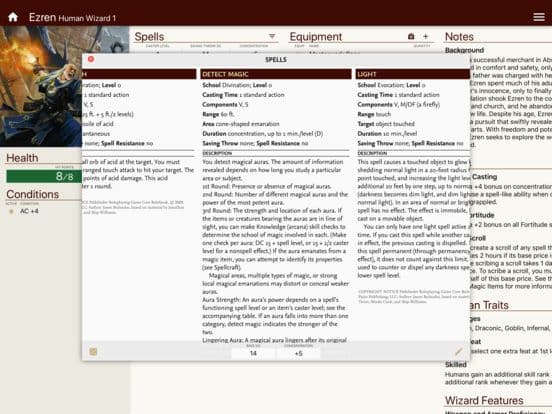
Task: Add new equipment with plus icon
Action: [426, 36]
